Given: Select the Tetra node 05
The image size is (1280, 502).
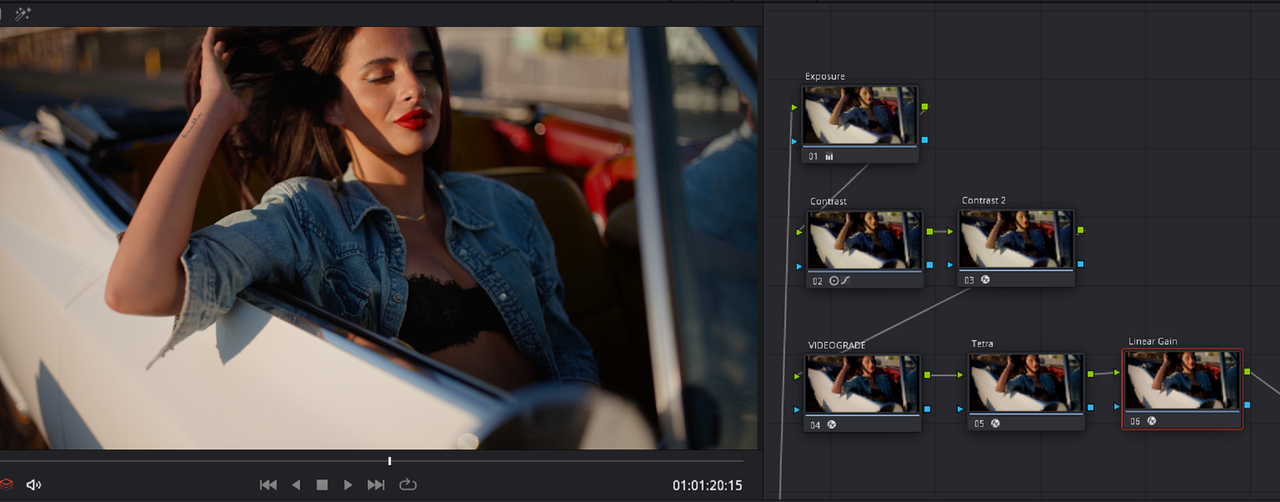Looking at the screenshot, I should (1027, 392).
